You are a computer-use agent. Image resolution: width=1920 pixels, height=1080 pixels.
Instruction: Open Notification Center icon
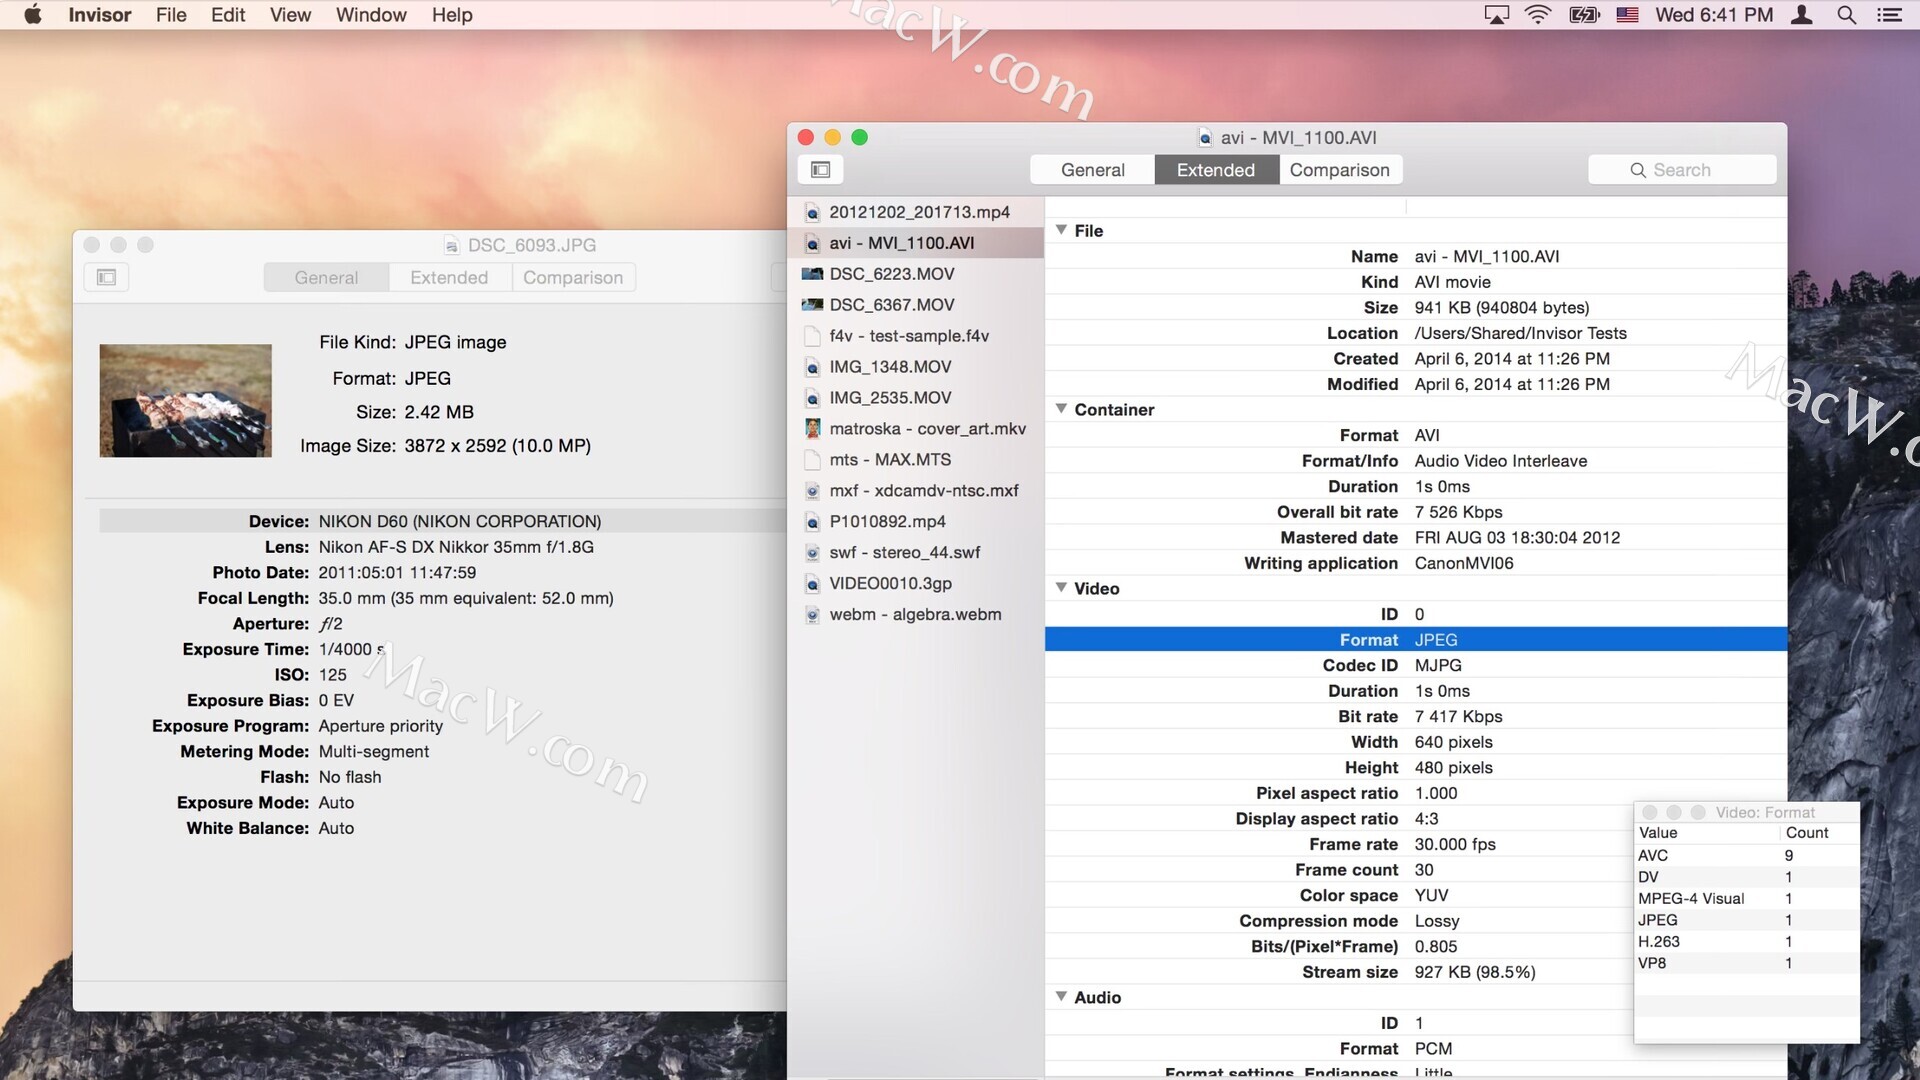tap(1889, 15)
